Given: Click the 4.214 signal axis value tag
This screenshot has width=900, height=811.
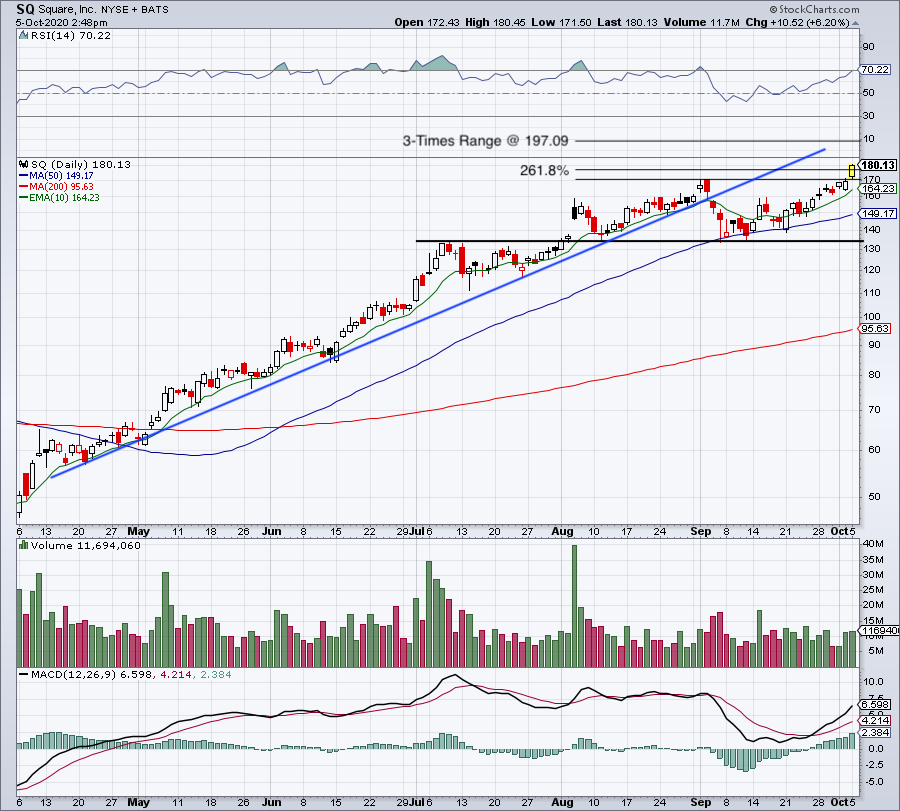Looking at the screenshot, I should (875, 720).
